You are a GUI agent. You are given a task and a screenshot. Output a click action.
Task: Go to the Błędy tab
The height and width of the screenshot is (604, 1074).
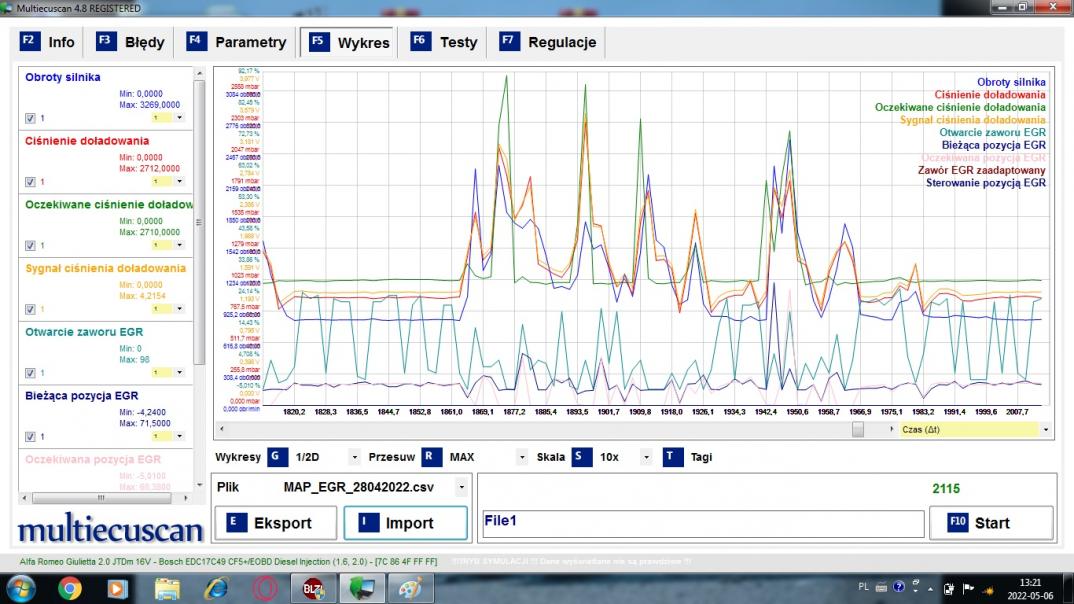[132, 42]
